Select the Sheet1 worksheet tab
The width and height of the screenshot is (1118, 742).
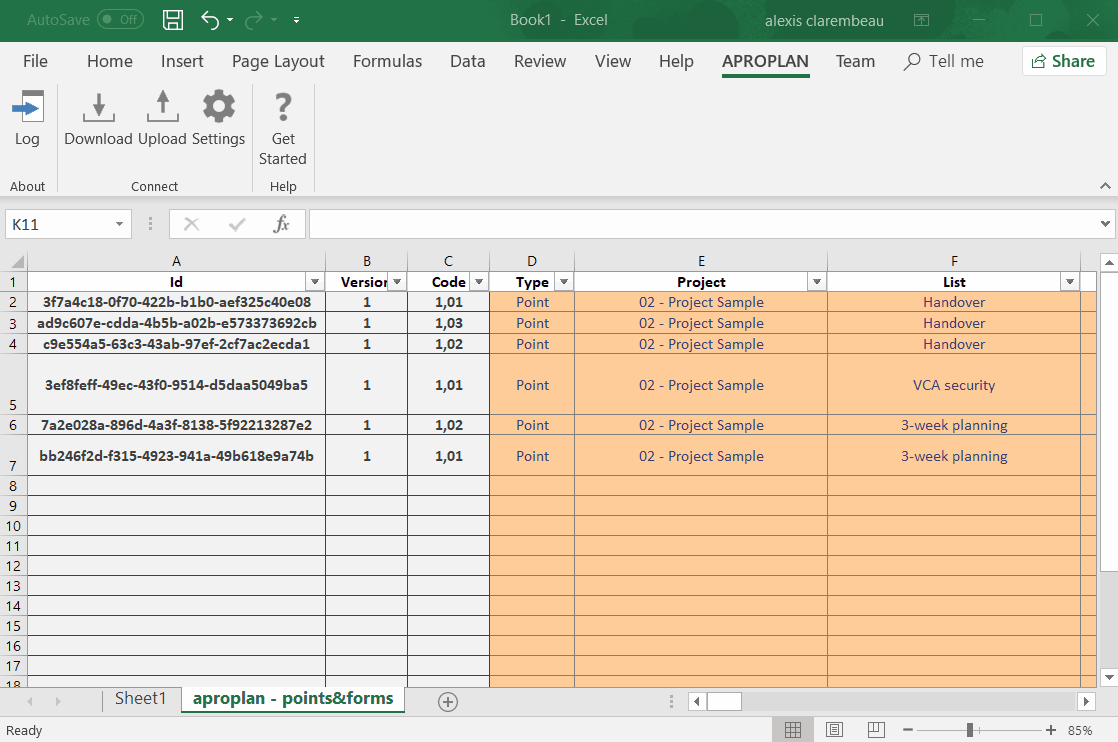click(140, 699)
